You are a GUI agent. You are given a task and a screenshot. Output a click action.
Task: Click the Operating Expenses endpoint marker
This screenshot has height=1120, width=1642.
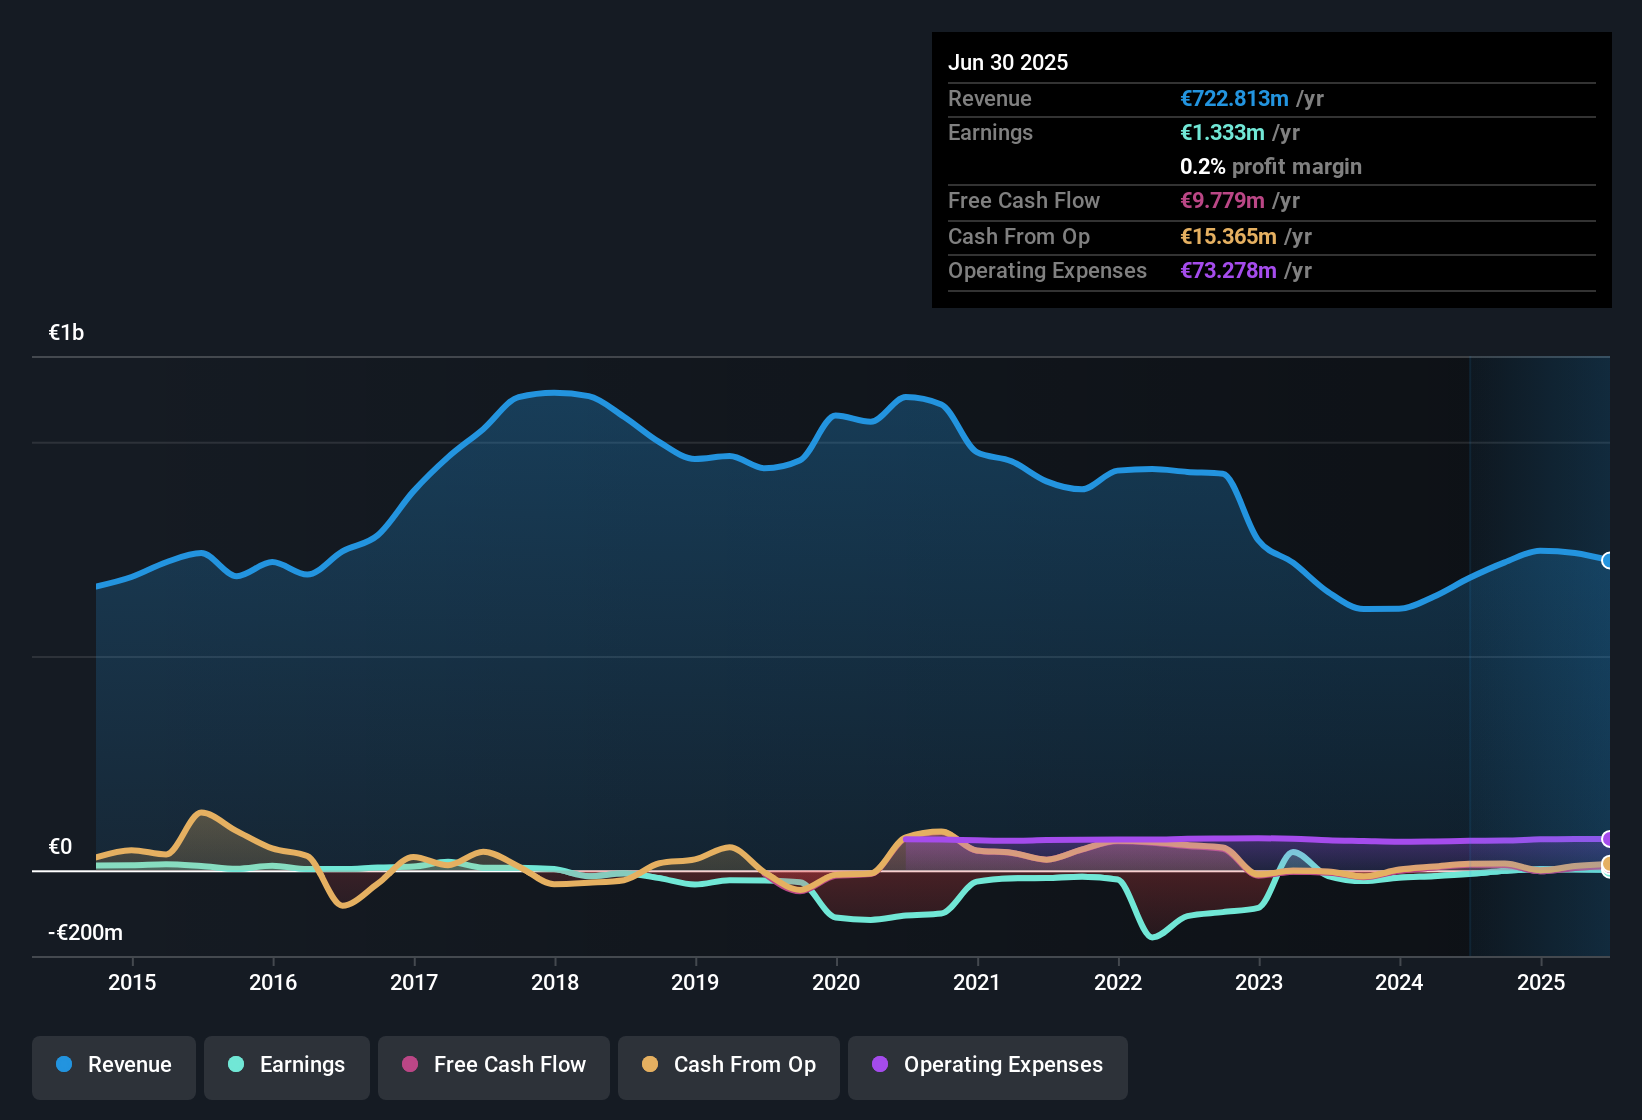[x=1607, y=838]
